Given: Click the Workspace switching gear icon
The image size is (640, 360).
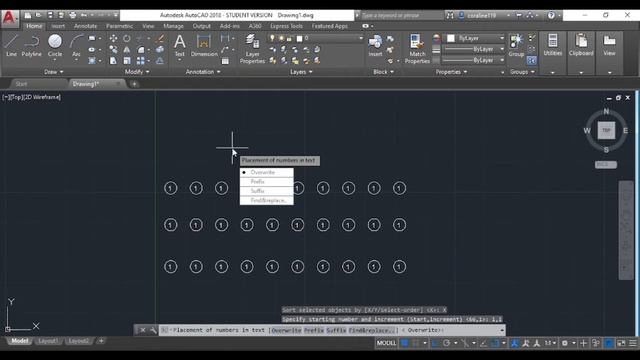Looking at the screenshot, I should click(565, 343).
